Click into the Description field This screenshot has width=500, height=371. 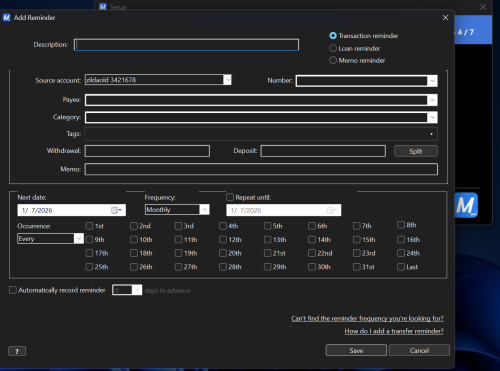tap(186, 45)
